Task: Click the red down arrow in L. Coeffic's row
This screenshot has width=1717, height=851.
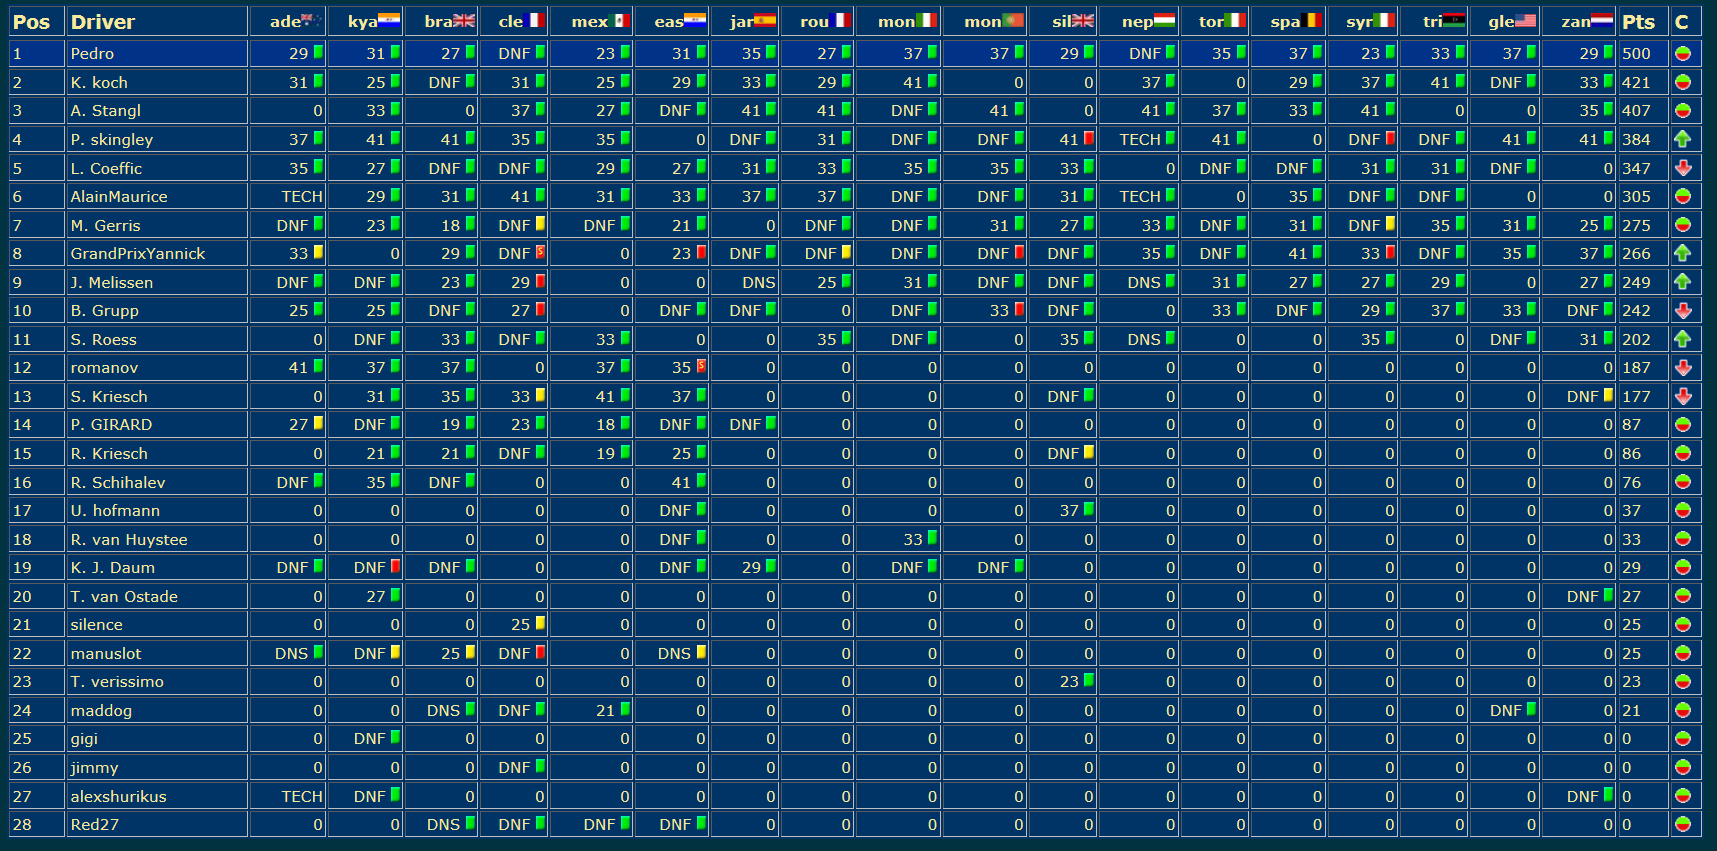Action: pos(1682,168)
